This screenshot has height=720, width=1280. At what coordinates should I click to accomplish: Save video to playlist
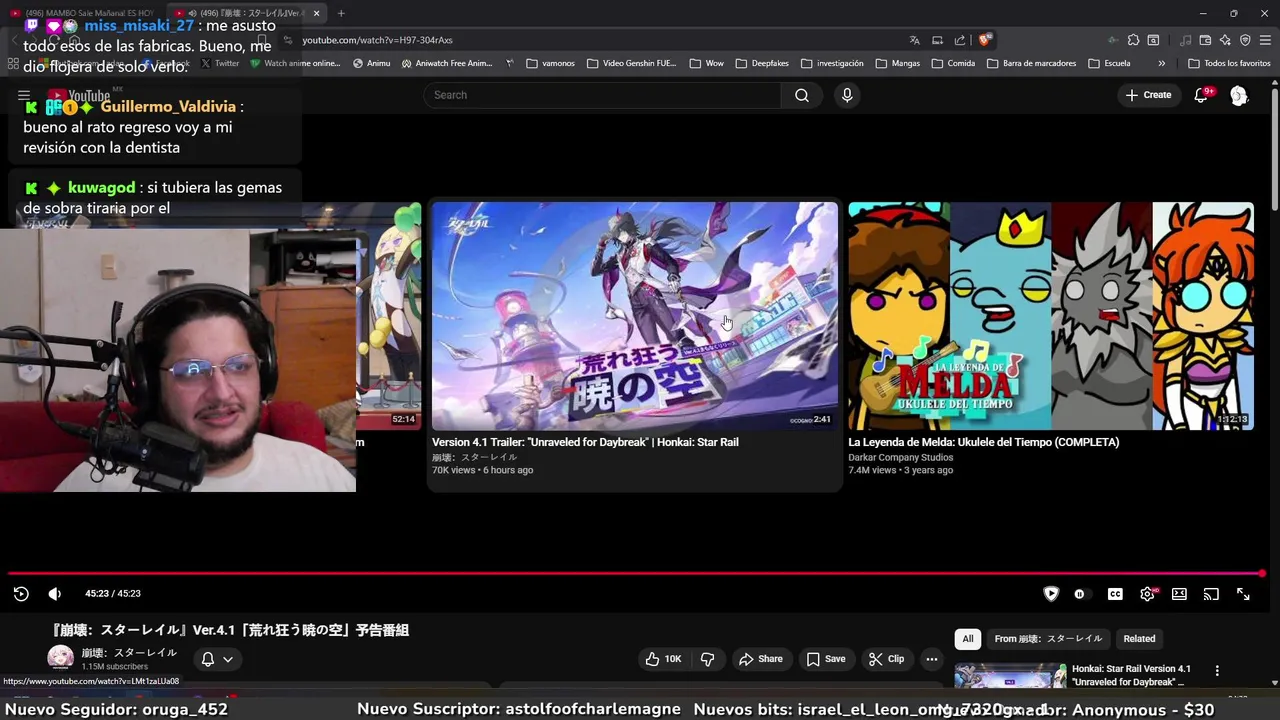[x=826, y=659]
